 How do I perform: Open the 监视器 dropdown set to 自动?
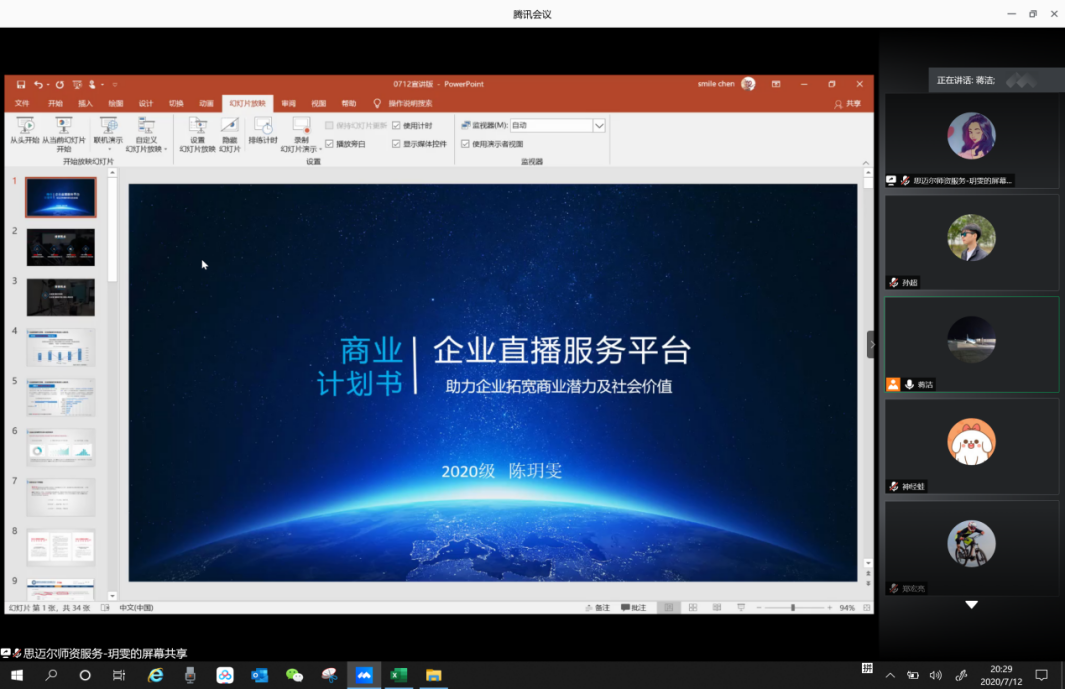[599, 126]
